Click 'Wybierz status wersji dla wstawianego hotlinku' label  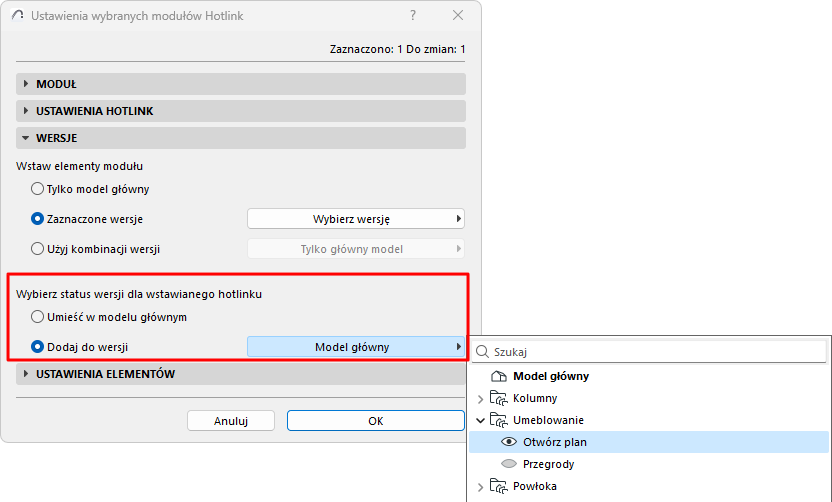click(139, 294)
